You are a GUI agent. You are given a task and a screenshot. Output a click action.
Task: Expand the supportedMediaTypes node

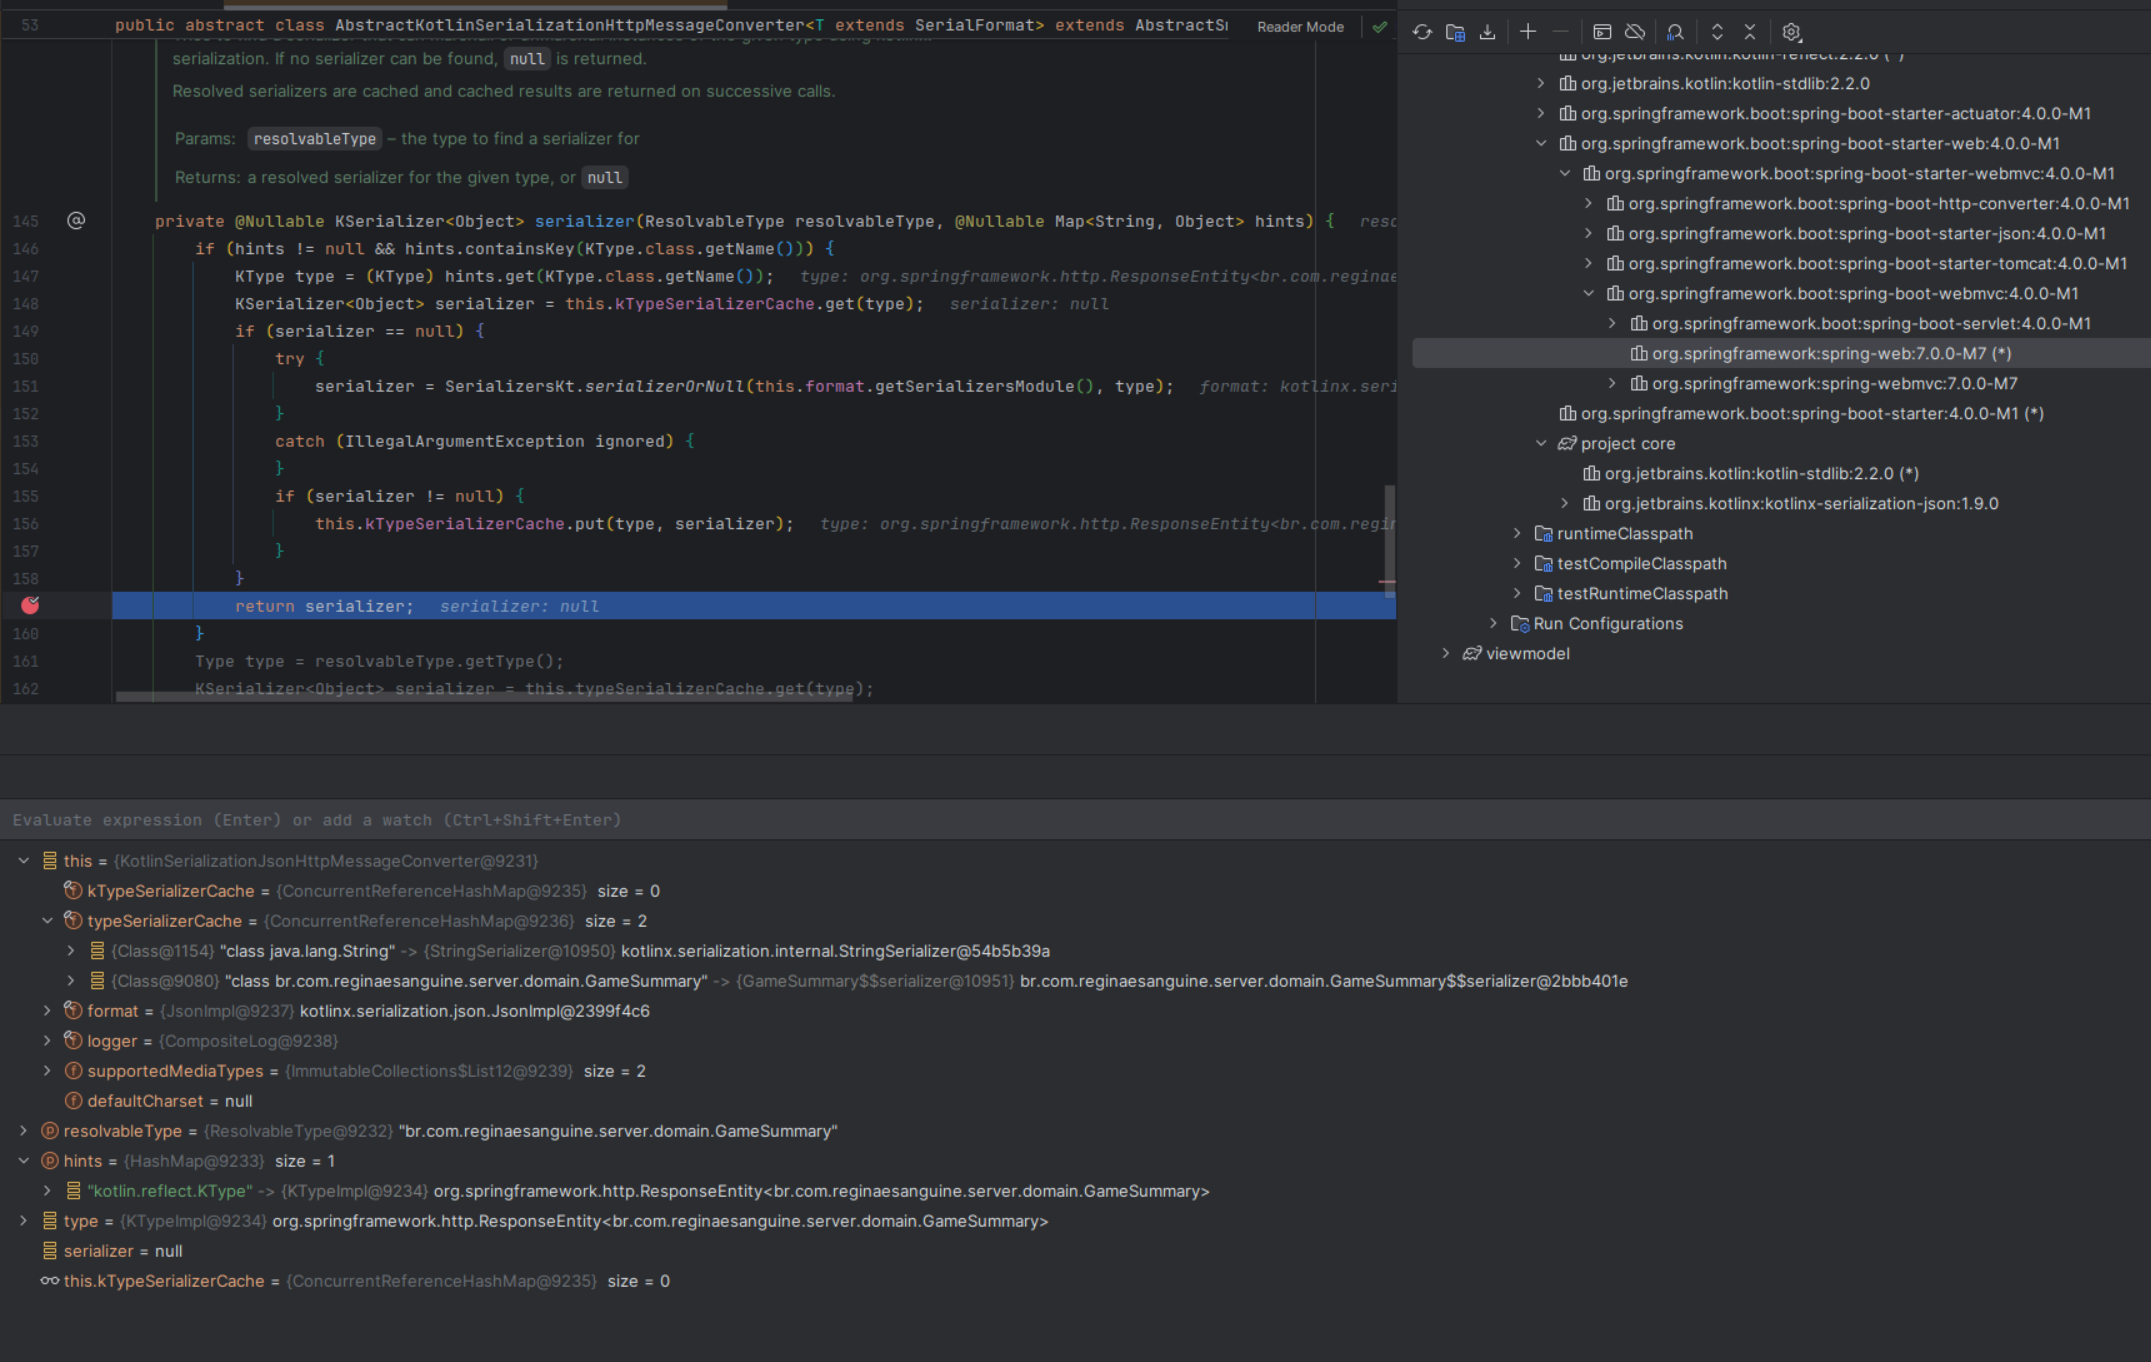[x=47, y=1070]
